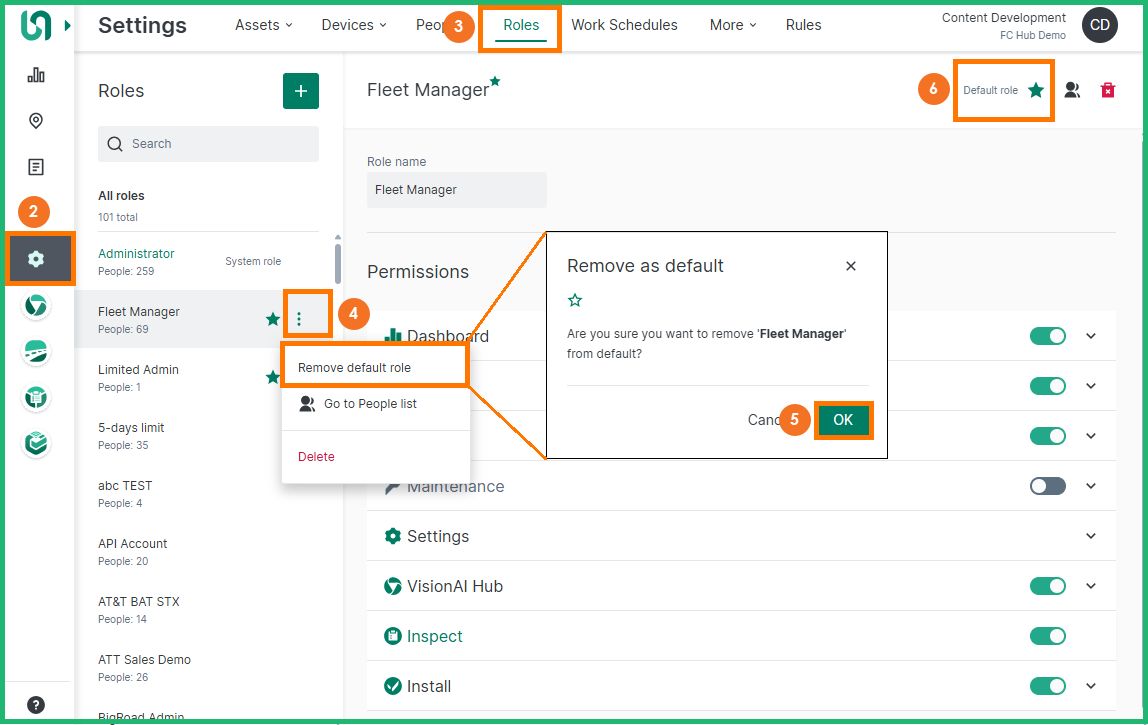Click the green add role plus button
Image resolution: width=1148 pixels, height=725 pixels.
click(301, 90)
